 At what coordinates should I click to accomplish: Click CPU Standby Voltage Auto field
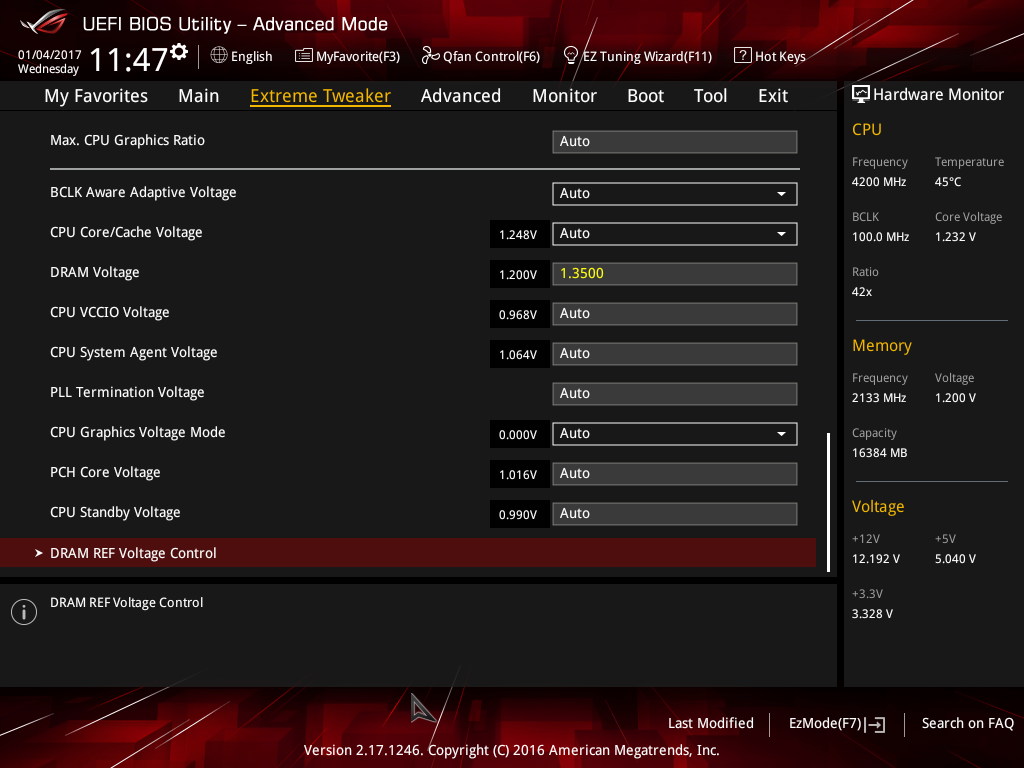(x=675, y=513)
